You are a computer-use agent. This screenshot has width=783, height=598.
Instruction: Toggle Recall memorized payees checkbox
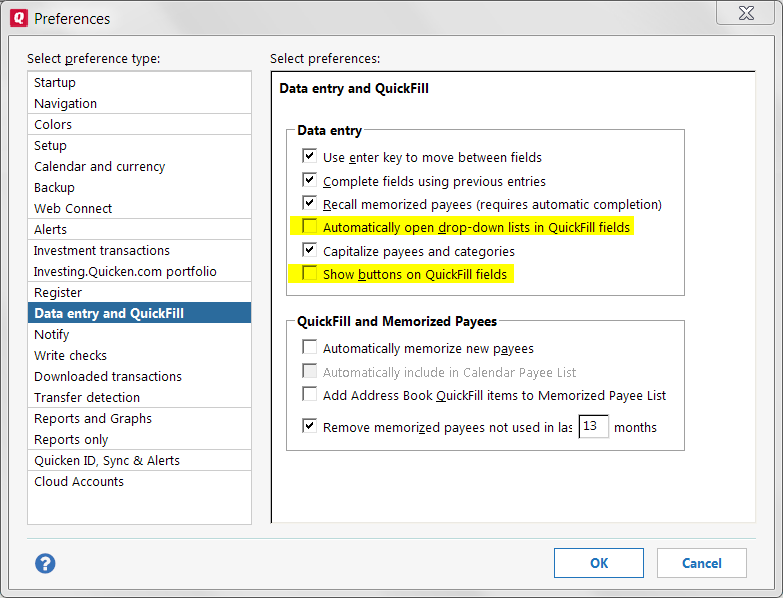coord(310,203)
